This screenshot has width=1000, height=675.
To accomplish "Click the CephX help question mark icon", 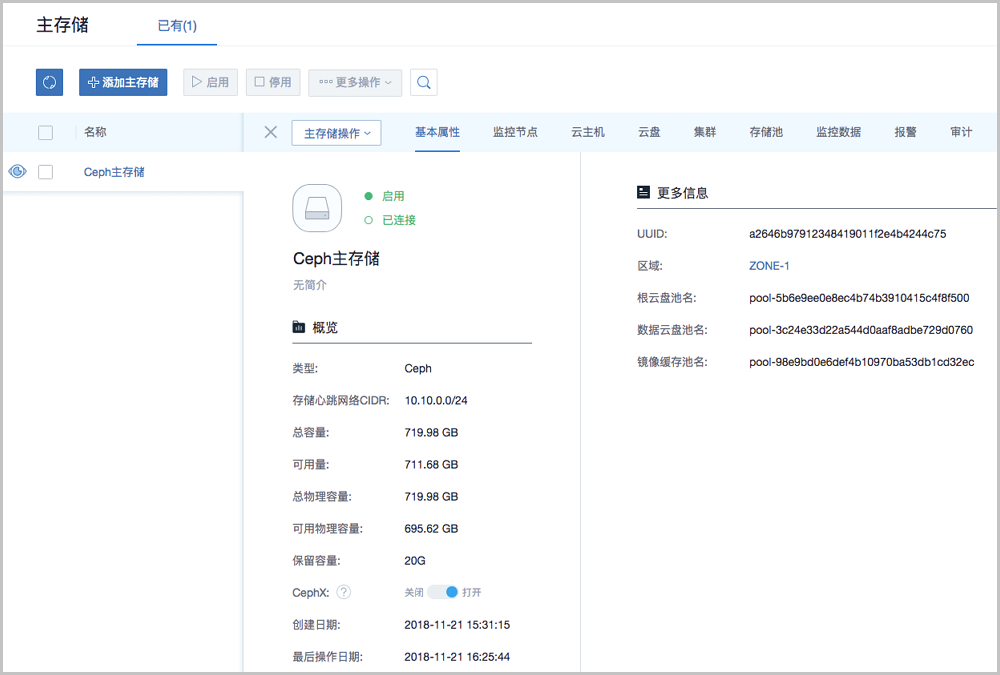I will (344, 592).
